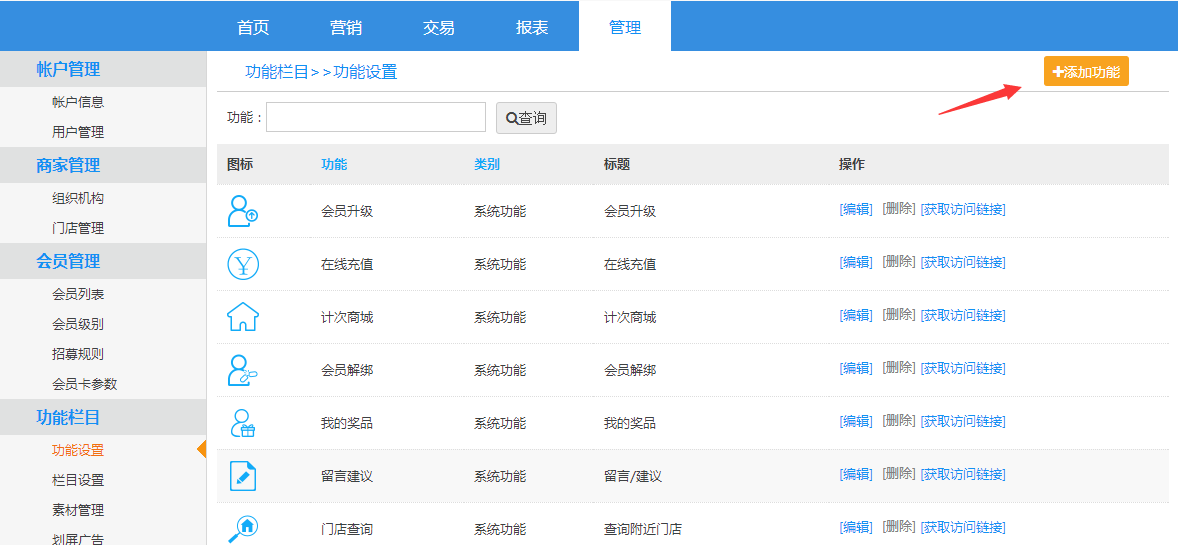
Task: Click the 查询 search button
Action: click(526, 118)
